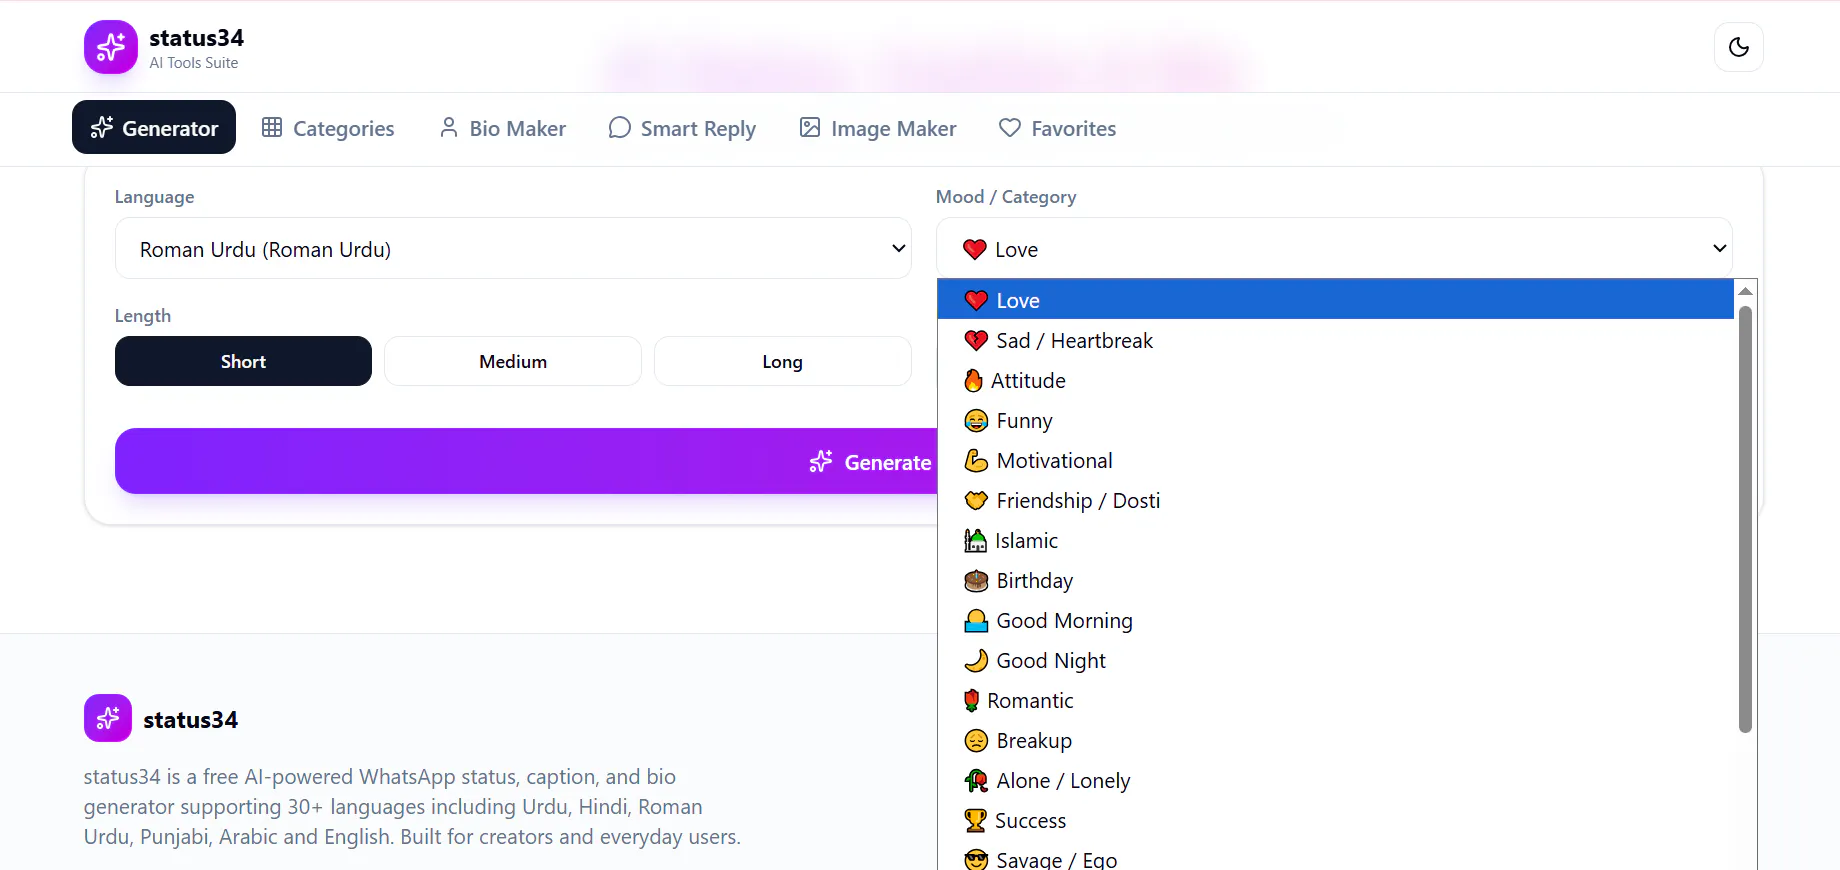The image size is (1840, 870).
Task: Click the Image Maker picture icon
Action: click(x=810, y=127)
